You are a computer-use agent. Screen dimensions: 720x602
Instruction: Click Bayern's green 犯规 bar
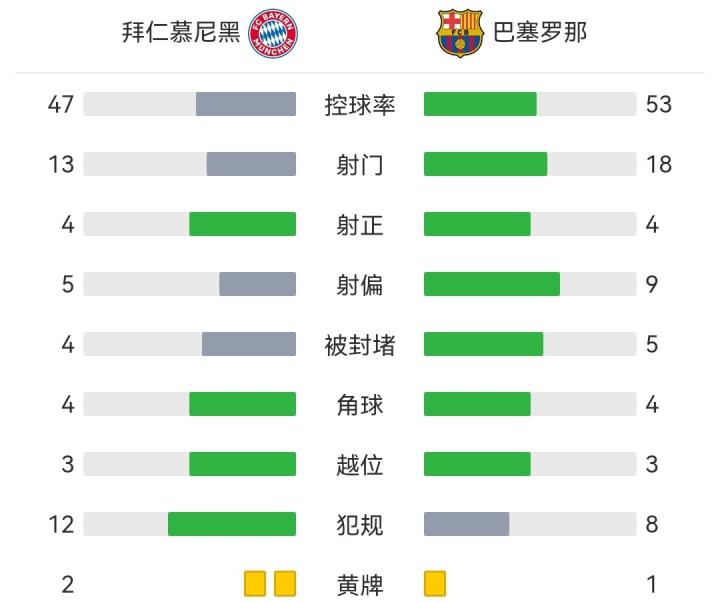coord(232,524)
